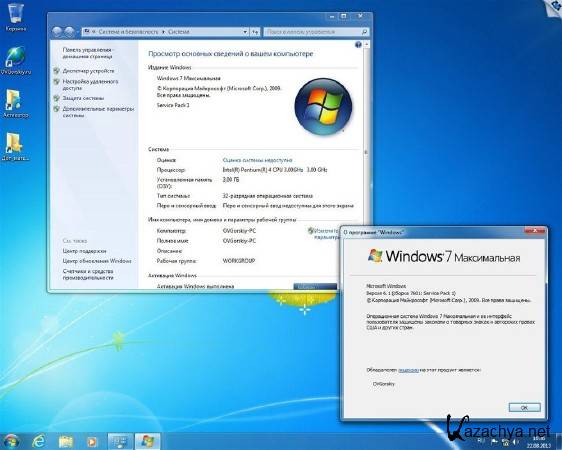Click the refresh button beside the address bar
Image resolution: width=562 pixels, height=450 pixels.
coord(255,32)
